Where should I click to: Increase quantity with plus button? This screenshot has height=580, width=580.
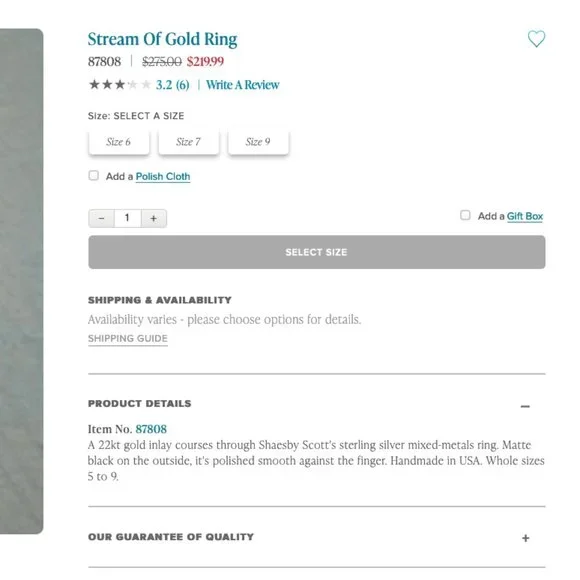point(154,218)
